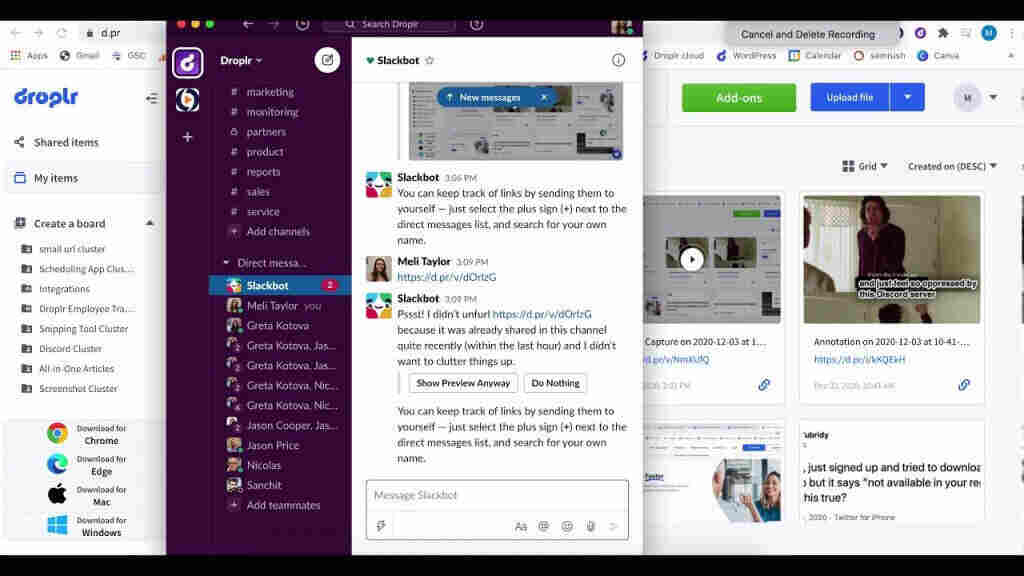Screen dimensions: 1024x576
Task: Open the marketing channel
Action: [270, 92]
